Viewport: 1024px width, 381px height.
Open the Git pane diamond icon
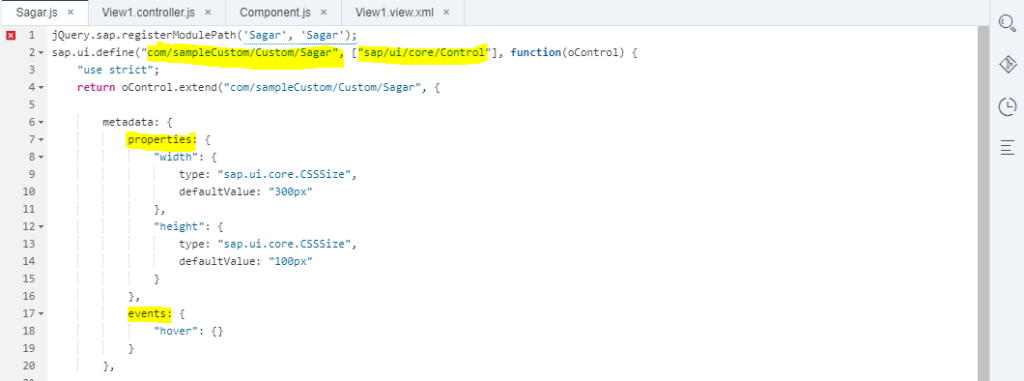(x=1008, y=64)
